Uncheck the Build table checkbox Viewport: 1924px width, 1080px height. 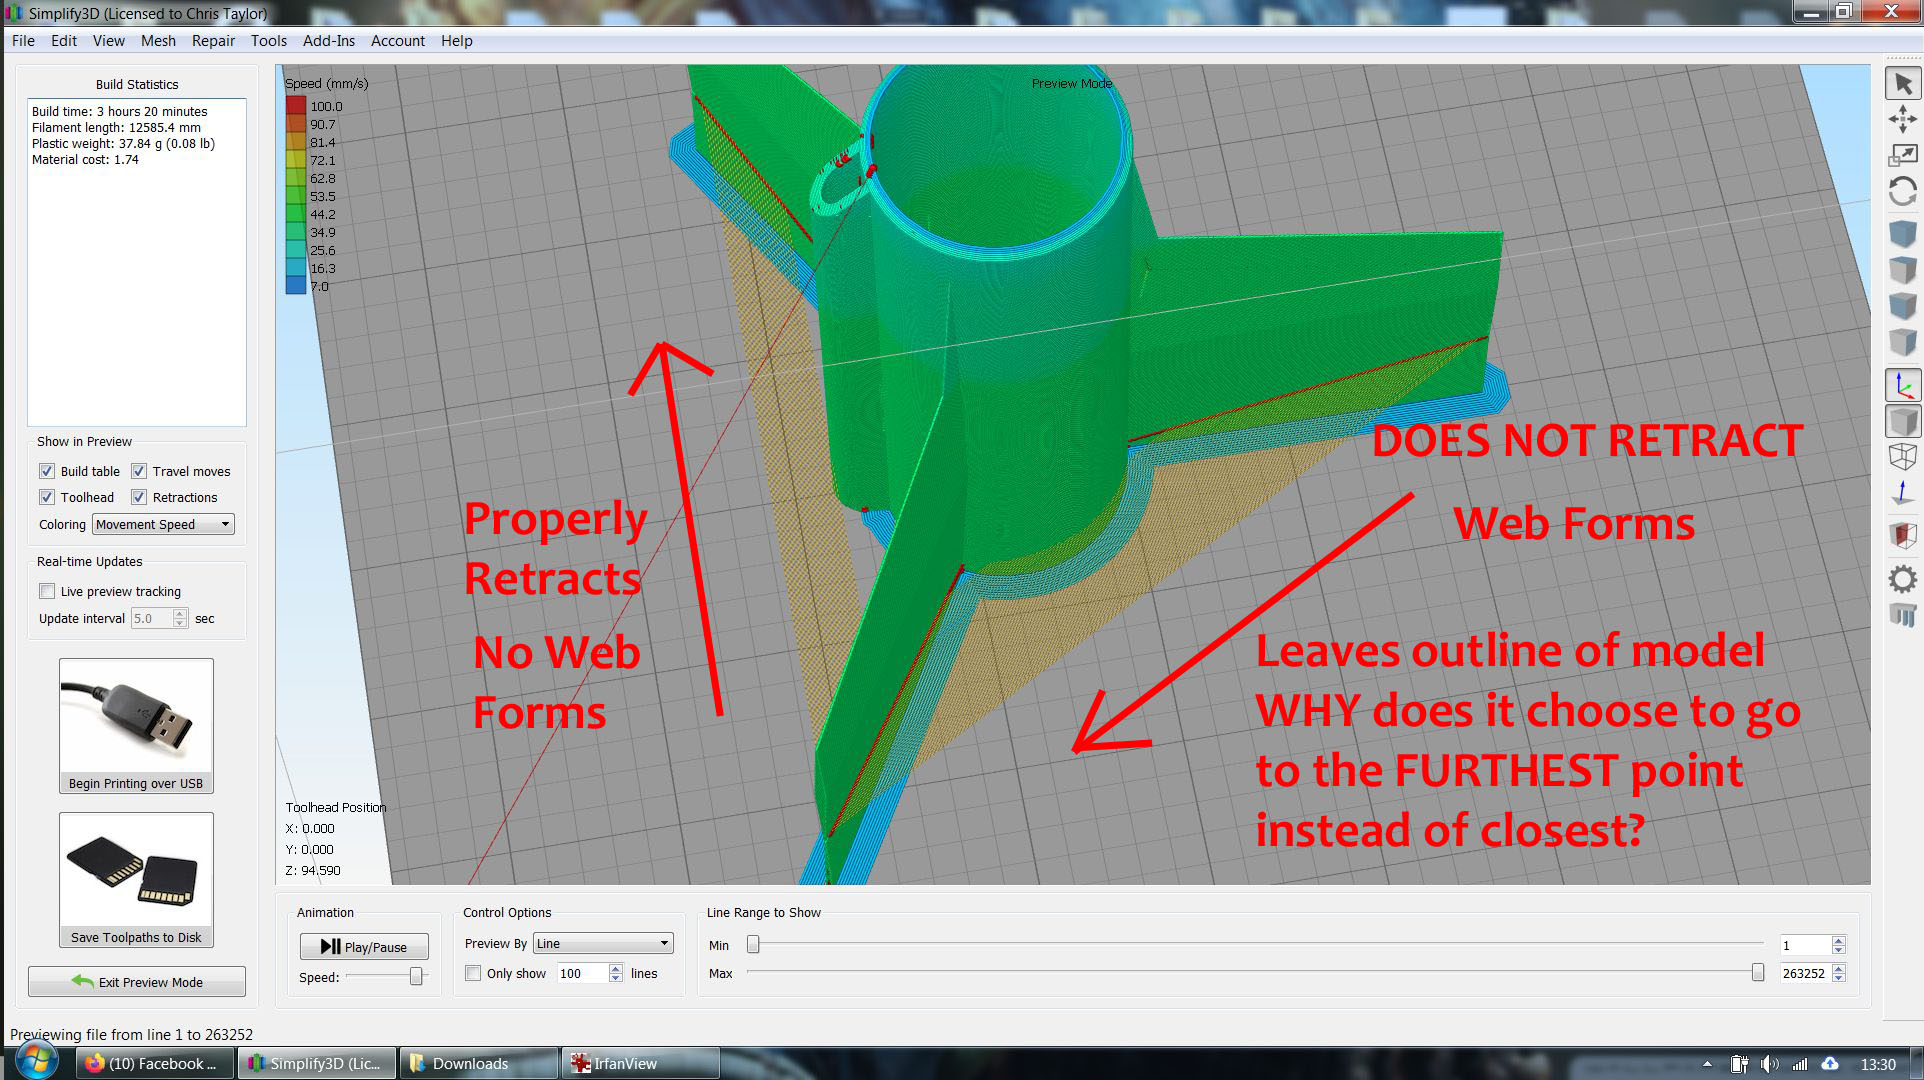coord(47,471)
